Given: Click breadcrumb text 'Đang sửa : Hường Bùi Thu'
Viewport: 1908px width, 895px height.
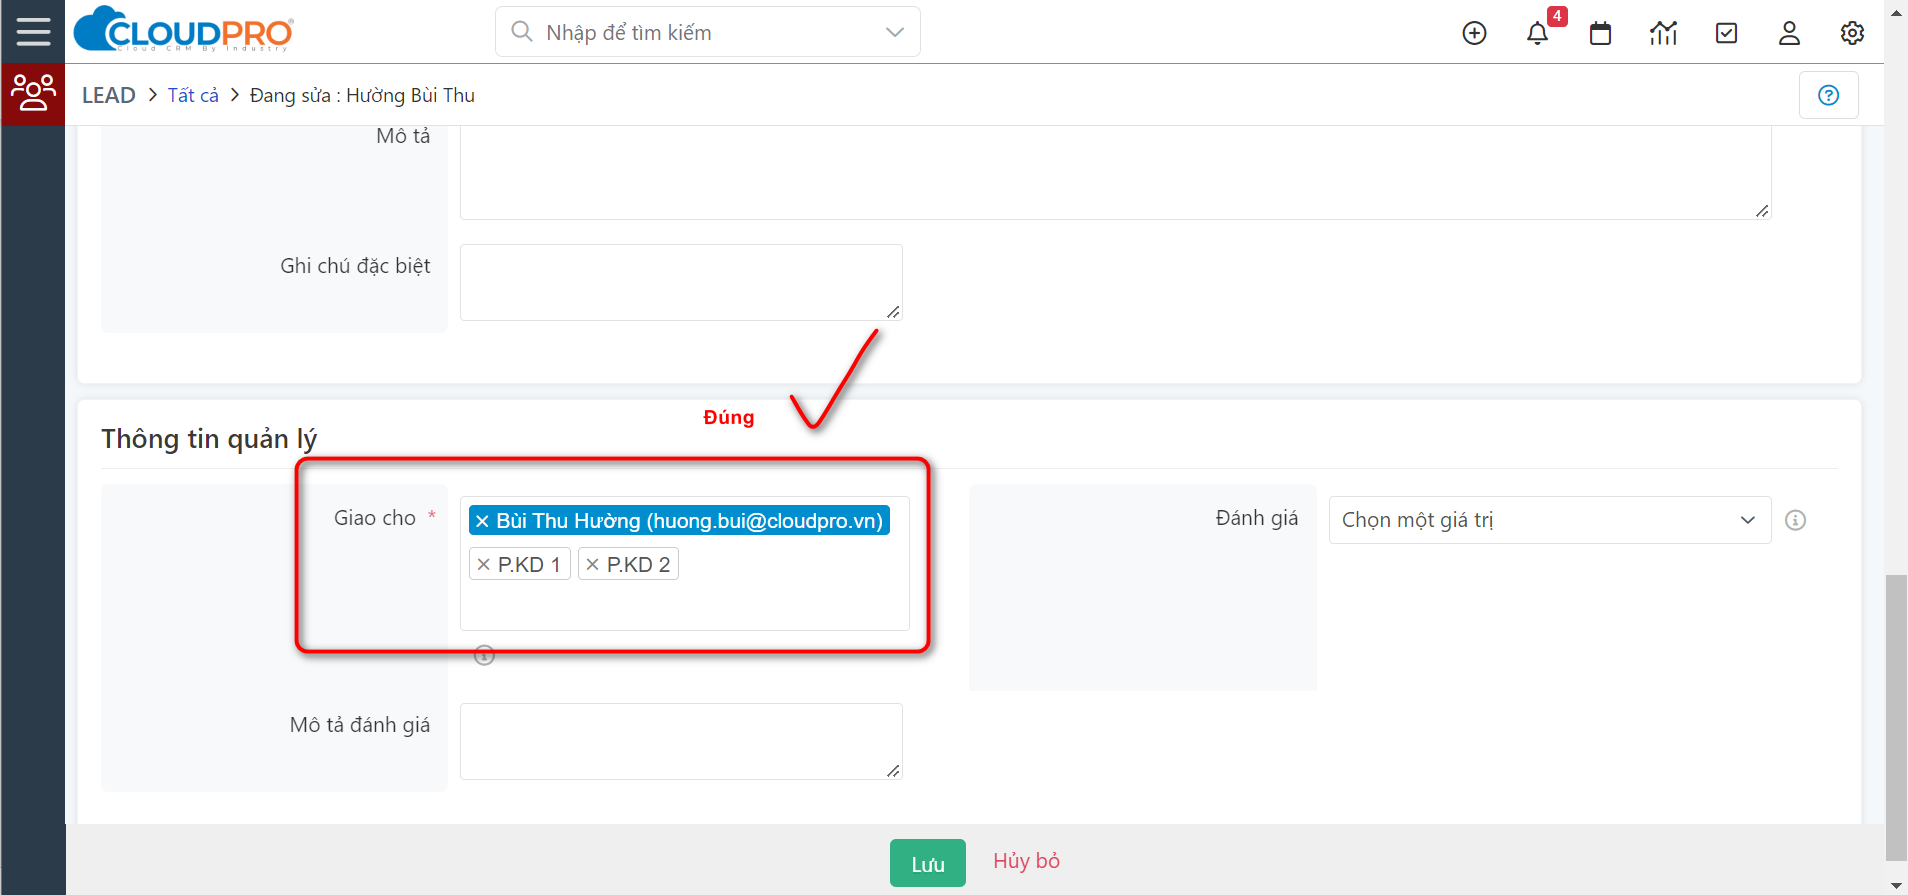Looking at the screenshot, I should coord(362,95).
